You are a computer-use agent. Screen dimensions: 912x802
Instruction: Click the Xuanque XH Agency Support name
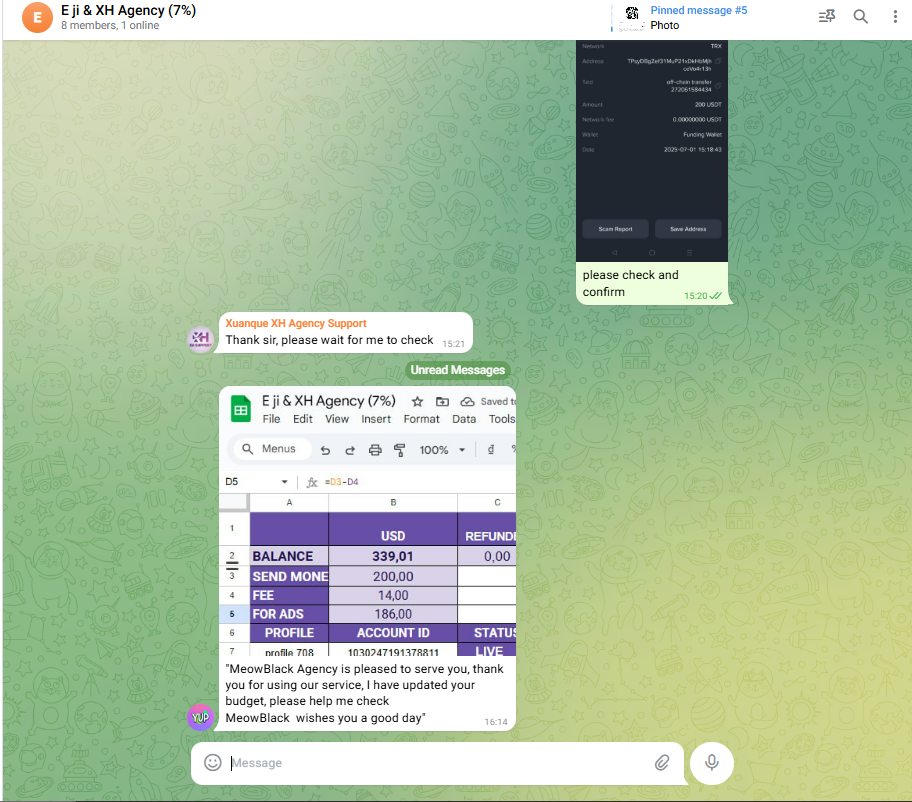(x=296, y=323)
